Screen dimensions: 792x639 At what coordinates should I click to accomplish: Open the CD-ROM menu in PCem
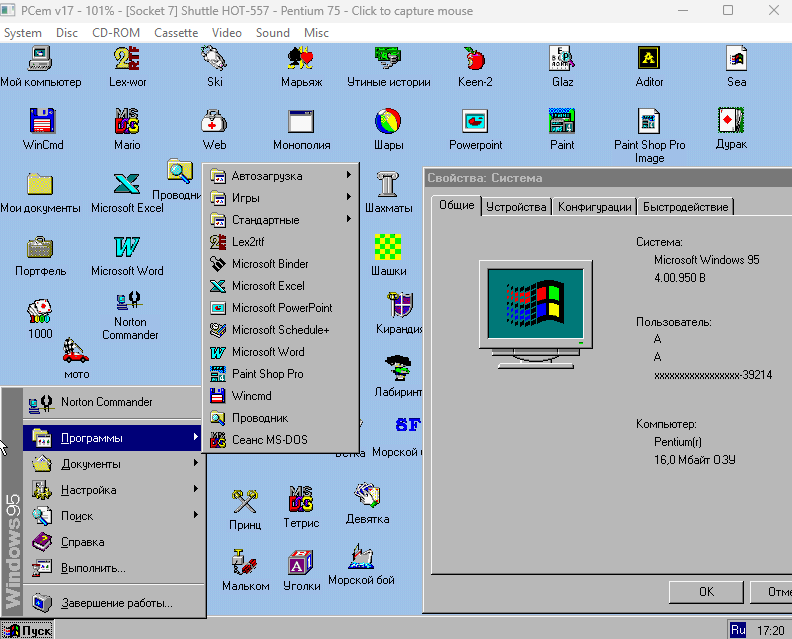116,32
